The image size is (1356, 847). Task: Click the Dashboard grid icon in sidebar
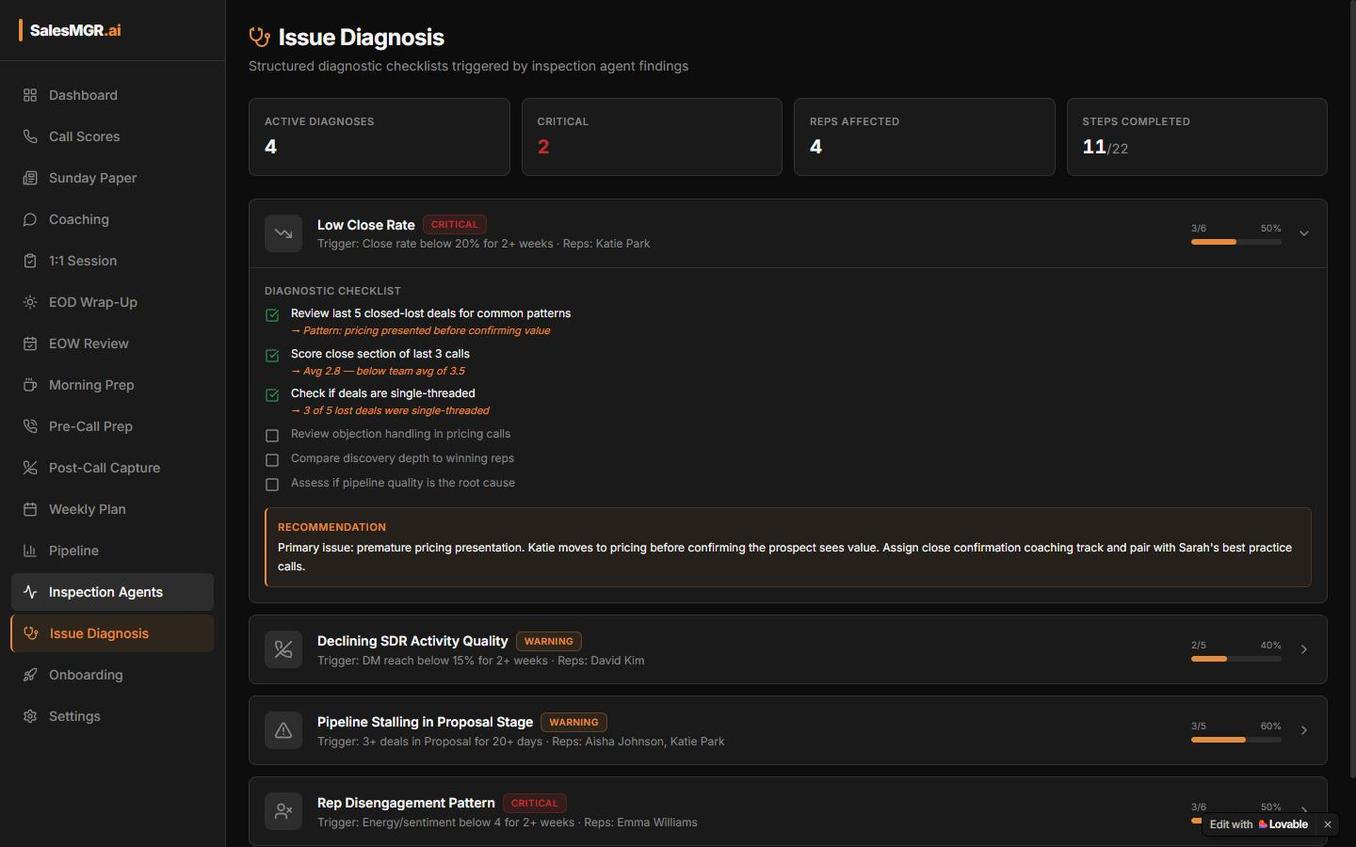[x=30, y=95]
